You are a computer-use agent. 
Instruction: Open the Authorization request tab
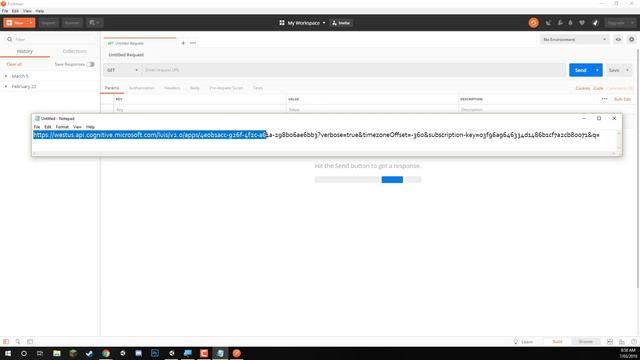click(142, 88)
